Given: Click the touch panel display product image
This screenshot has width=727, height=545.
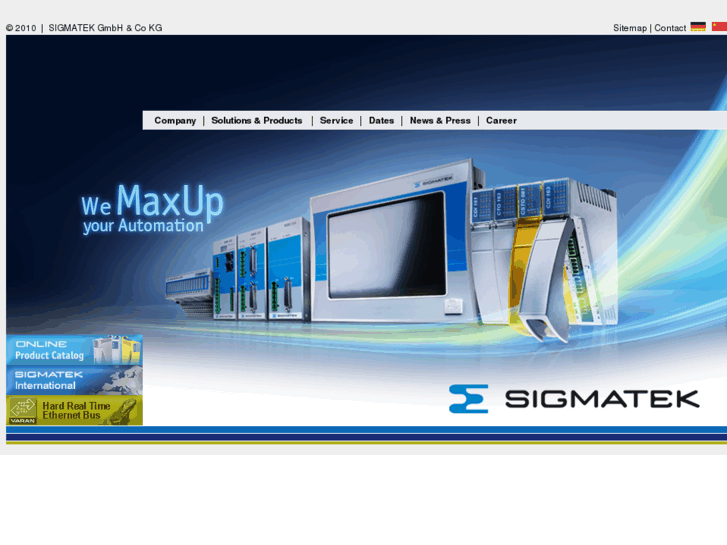Looking at the screenshot, I should 392,242.
